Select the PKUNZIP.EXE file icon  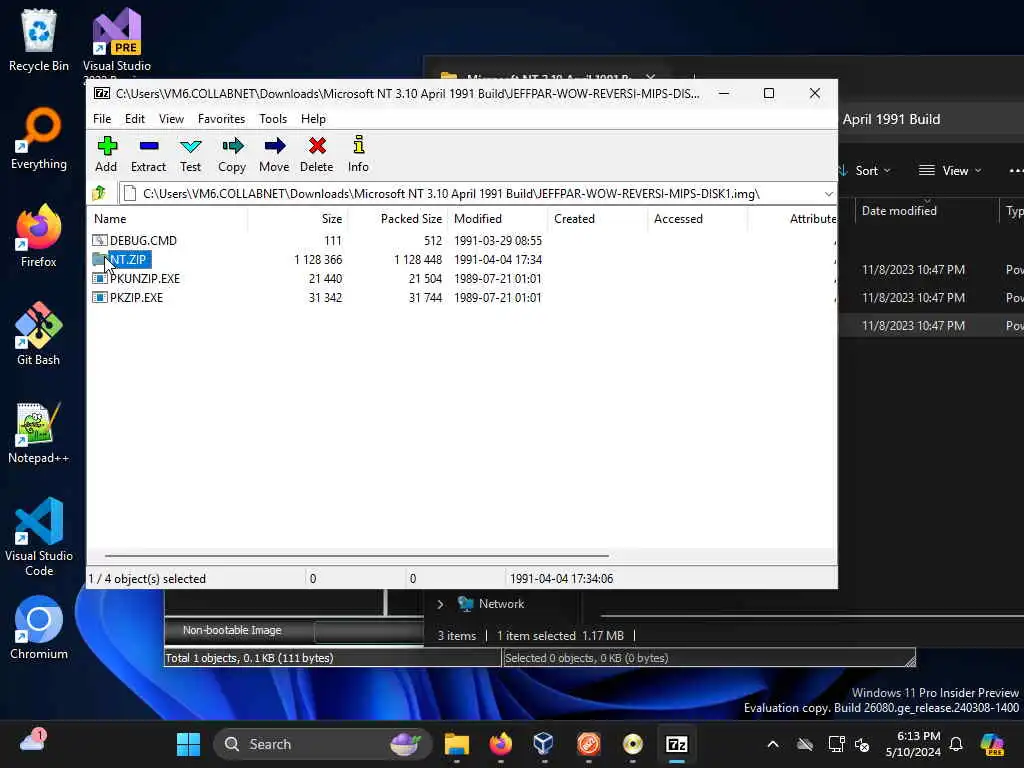pyautogui.click(x=99, y=278)
